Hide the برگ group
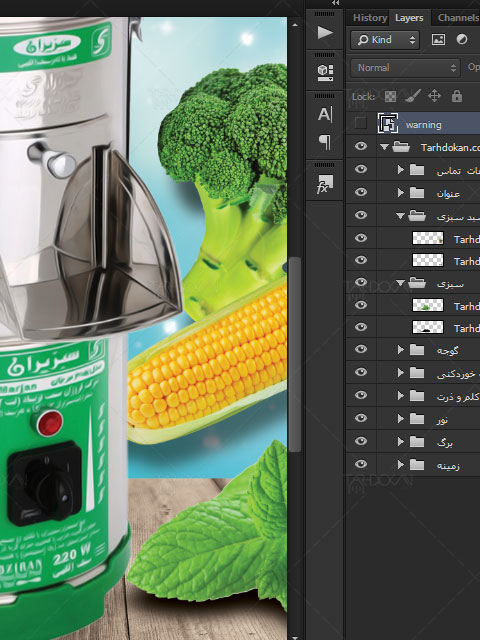The height and width of the screenshot is (640, 480). pyautogui.click(x=361, y=441)
